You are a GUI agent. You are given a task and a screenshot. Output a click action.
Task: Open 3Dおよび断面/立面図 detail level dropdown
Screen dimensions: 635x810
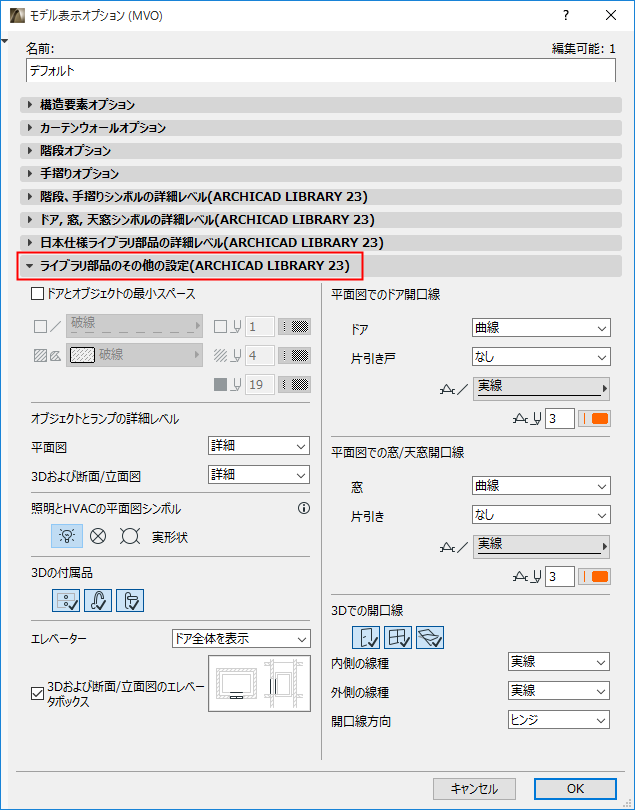[x=259, y=475]
